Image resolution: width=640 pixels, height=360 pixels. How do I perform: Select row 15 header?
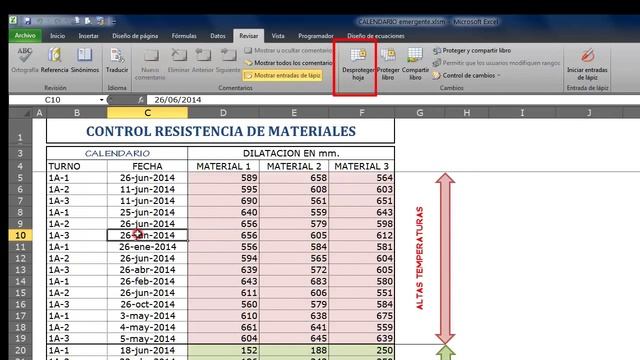click(x=20, y=293)
